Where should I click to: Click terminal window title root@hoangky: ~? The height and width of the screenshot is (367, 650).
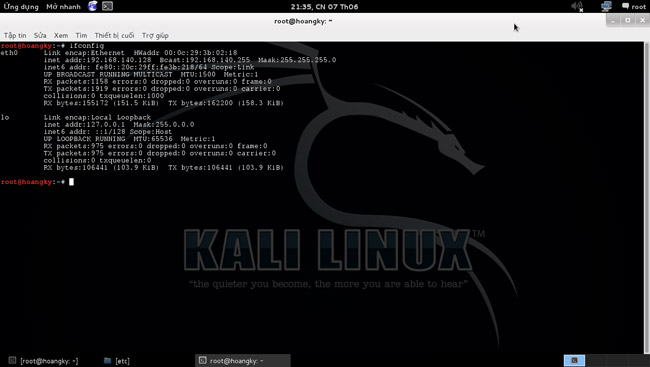point(303,21)
